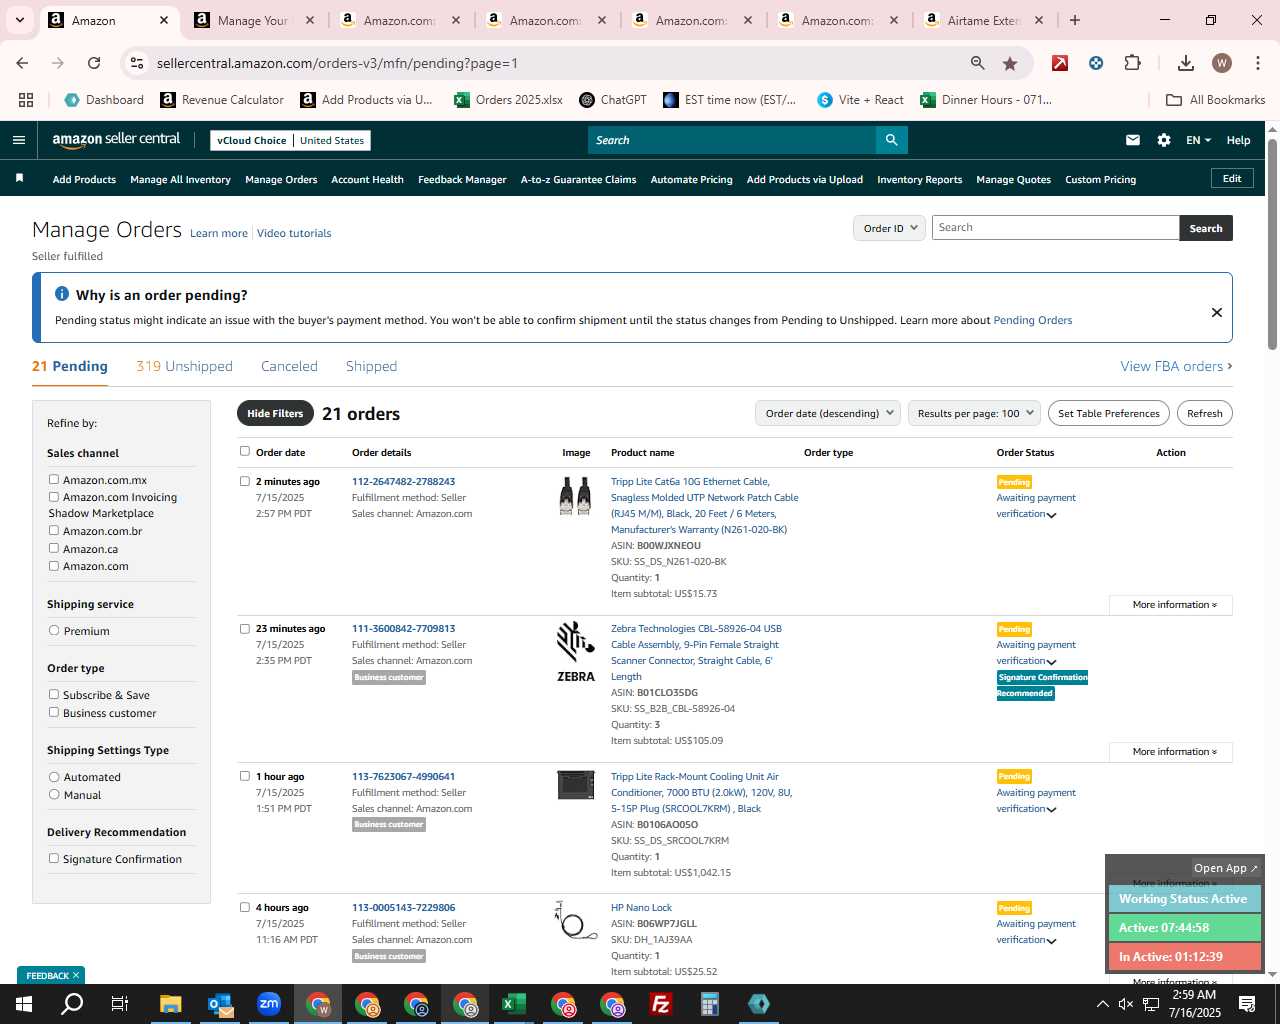Screen dimensions: 1280x1024
Task: Open Chrome three-dot menu
Action: pyautogui.click(x=1257, y=63)
